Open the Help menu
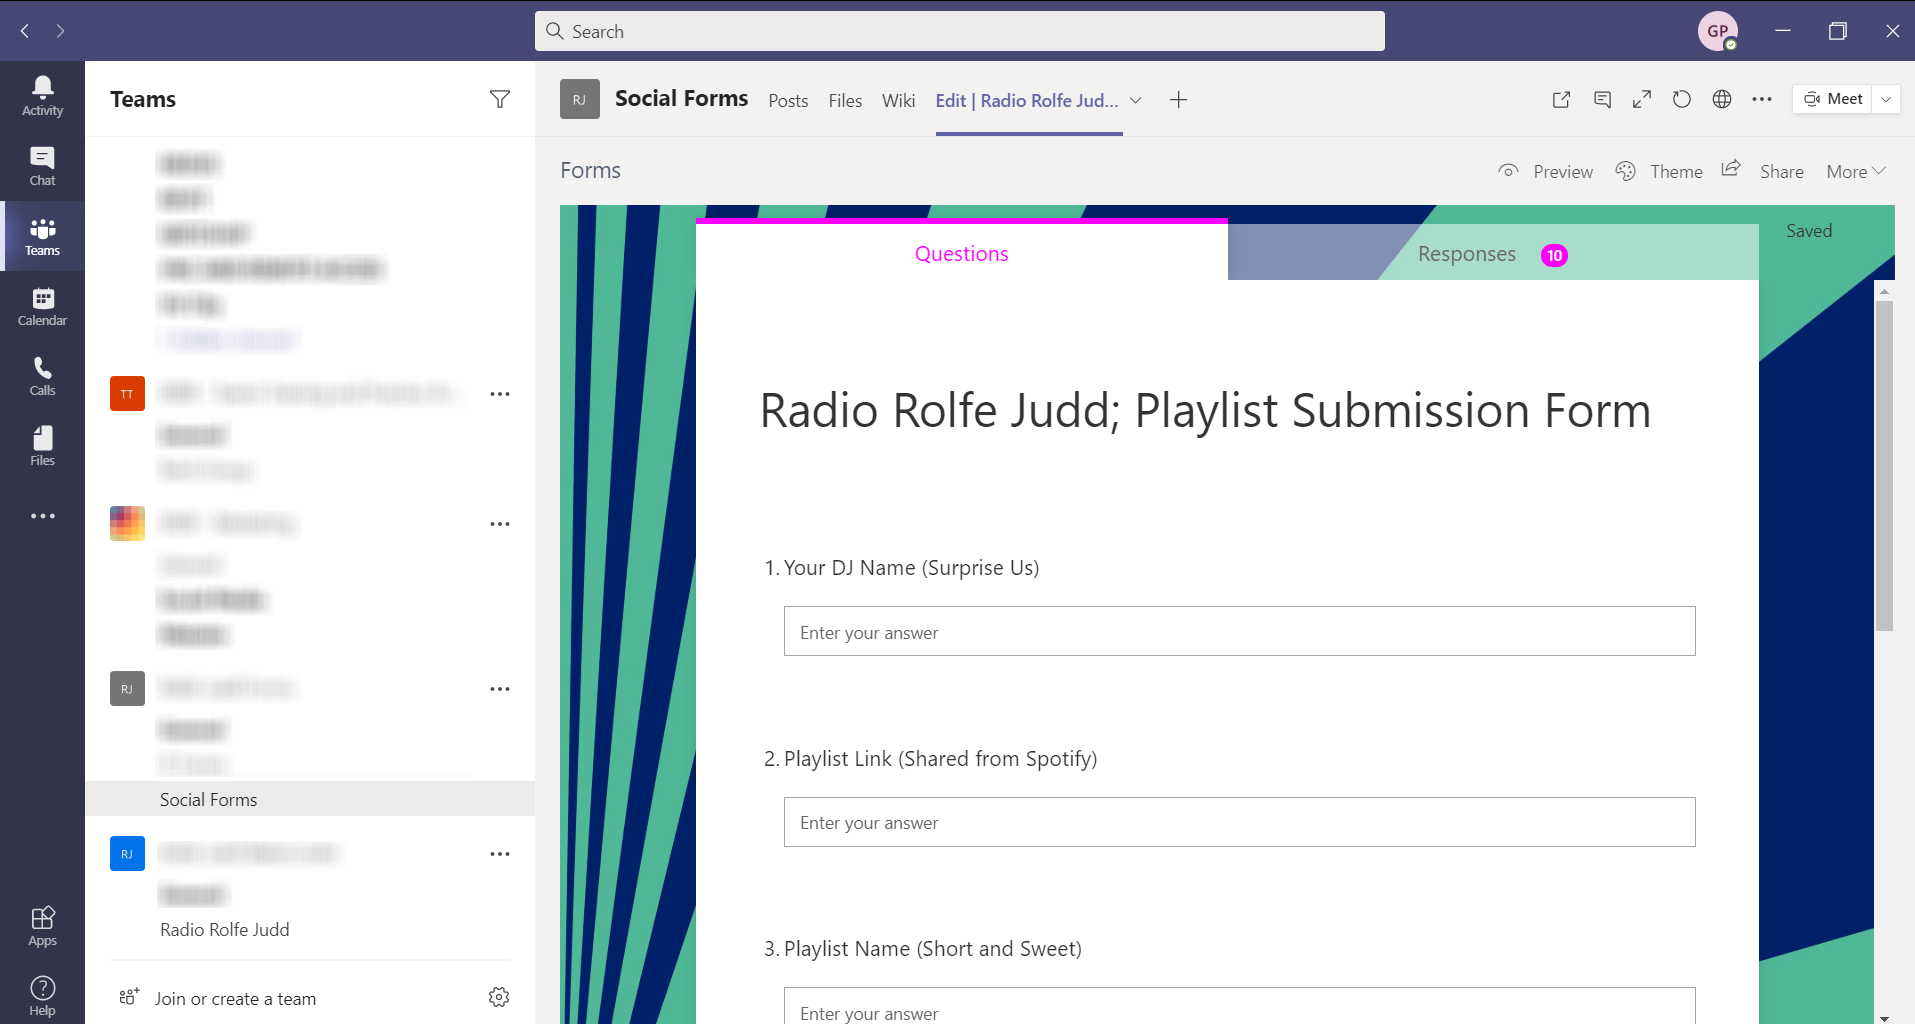This screenshot has width=1915, height=1024. coord(42,996)
